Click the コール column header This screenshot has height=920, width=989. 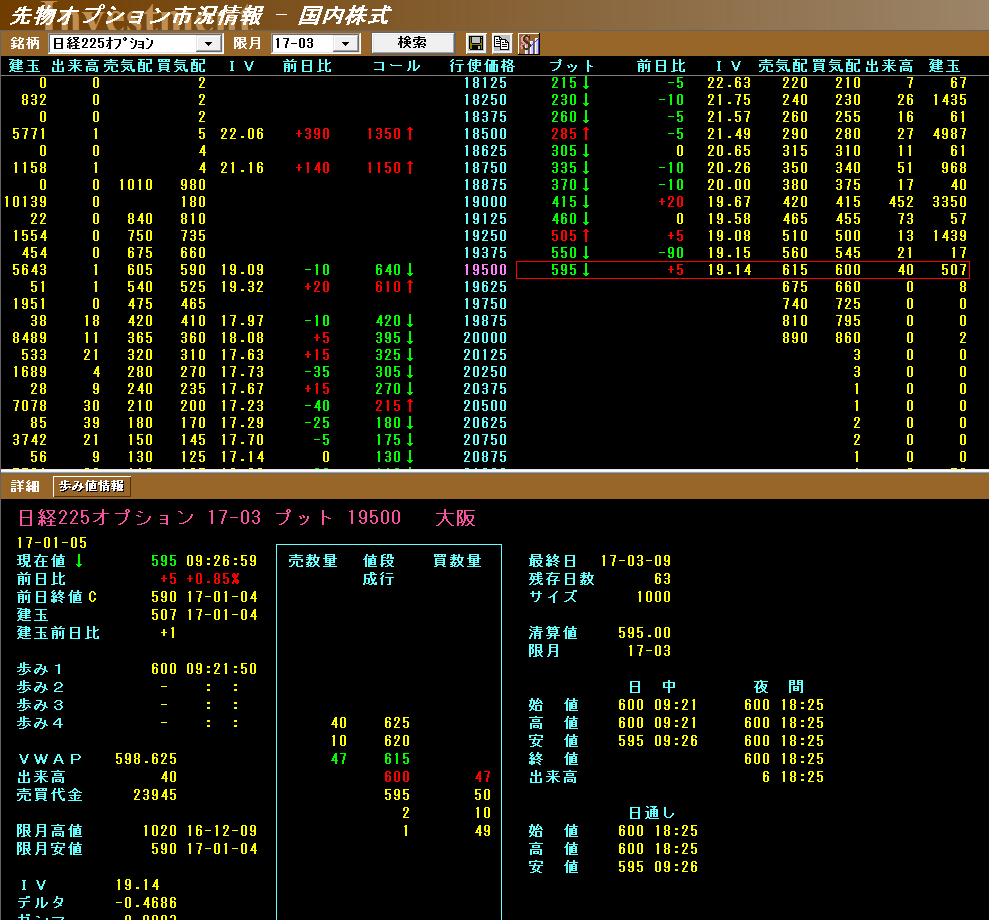pyautogui.click(x=396, y=66)
